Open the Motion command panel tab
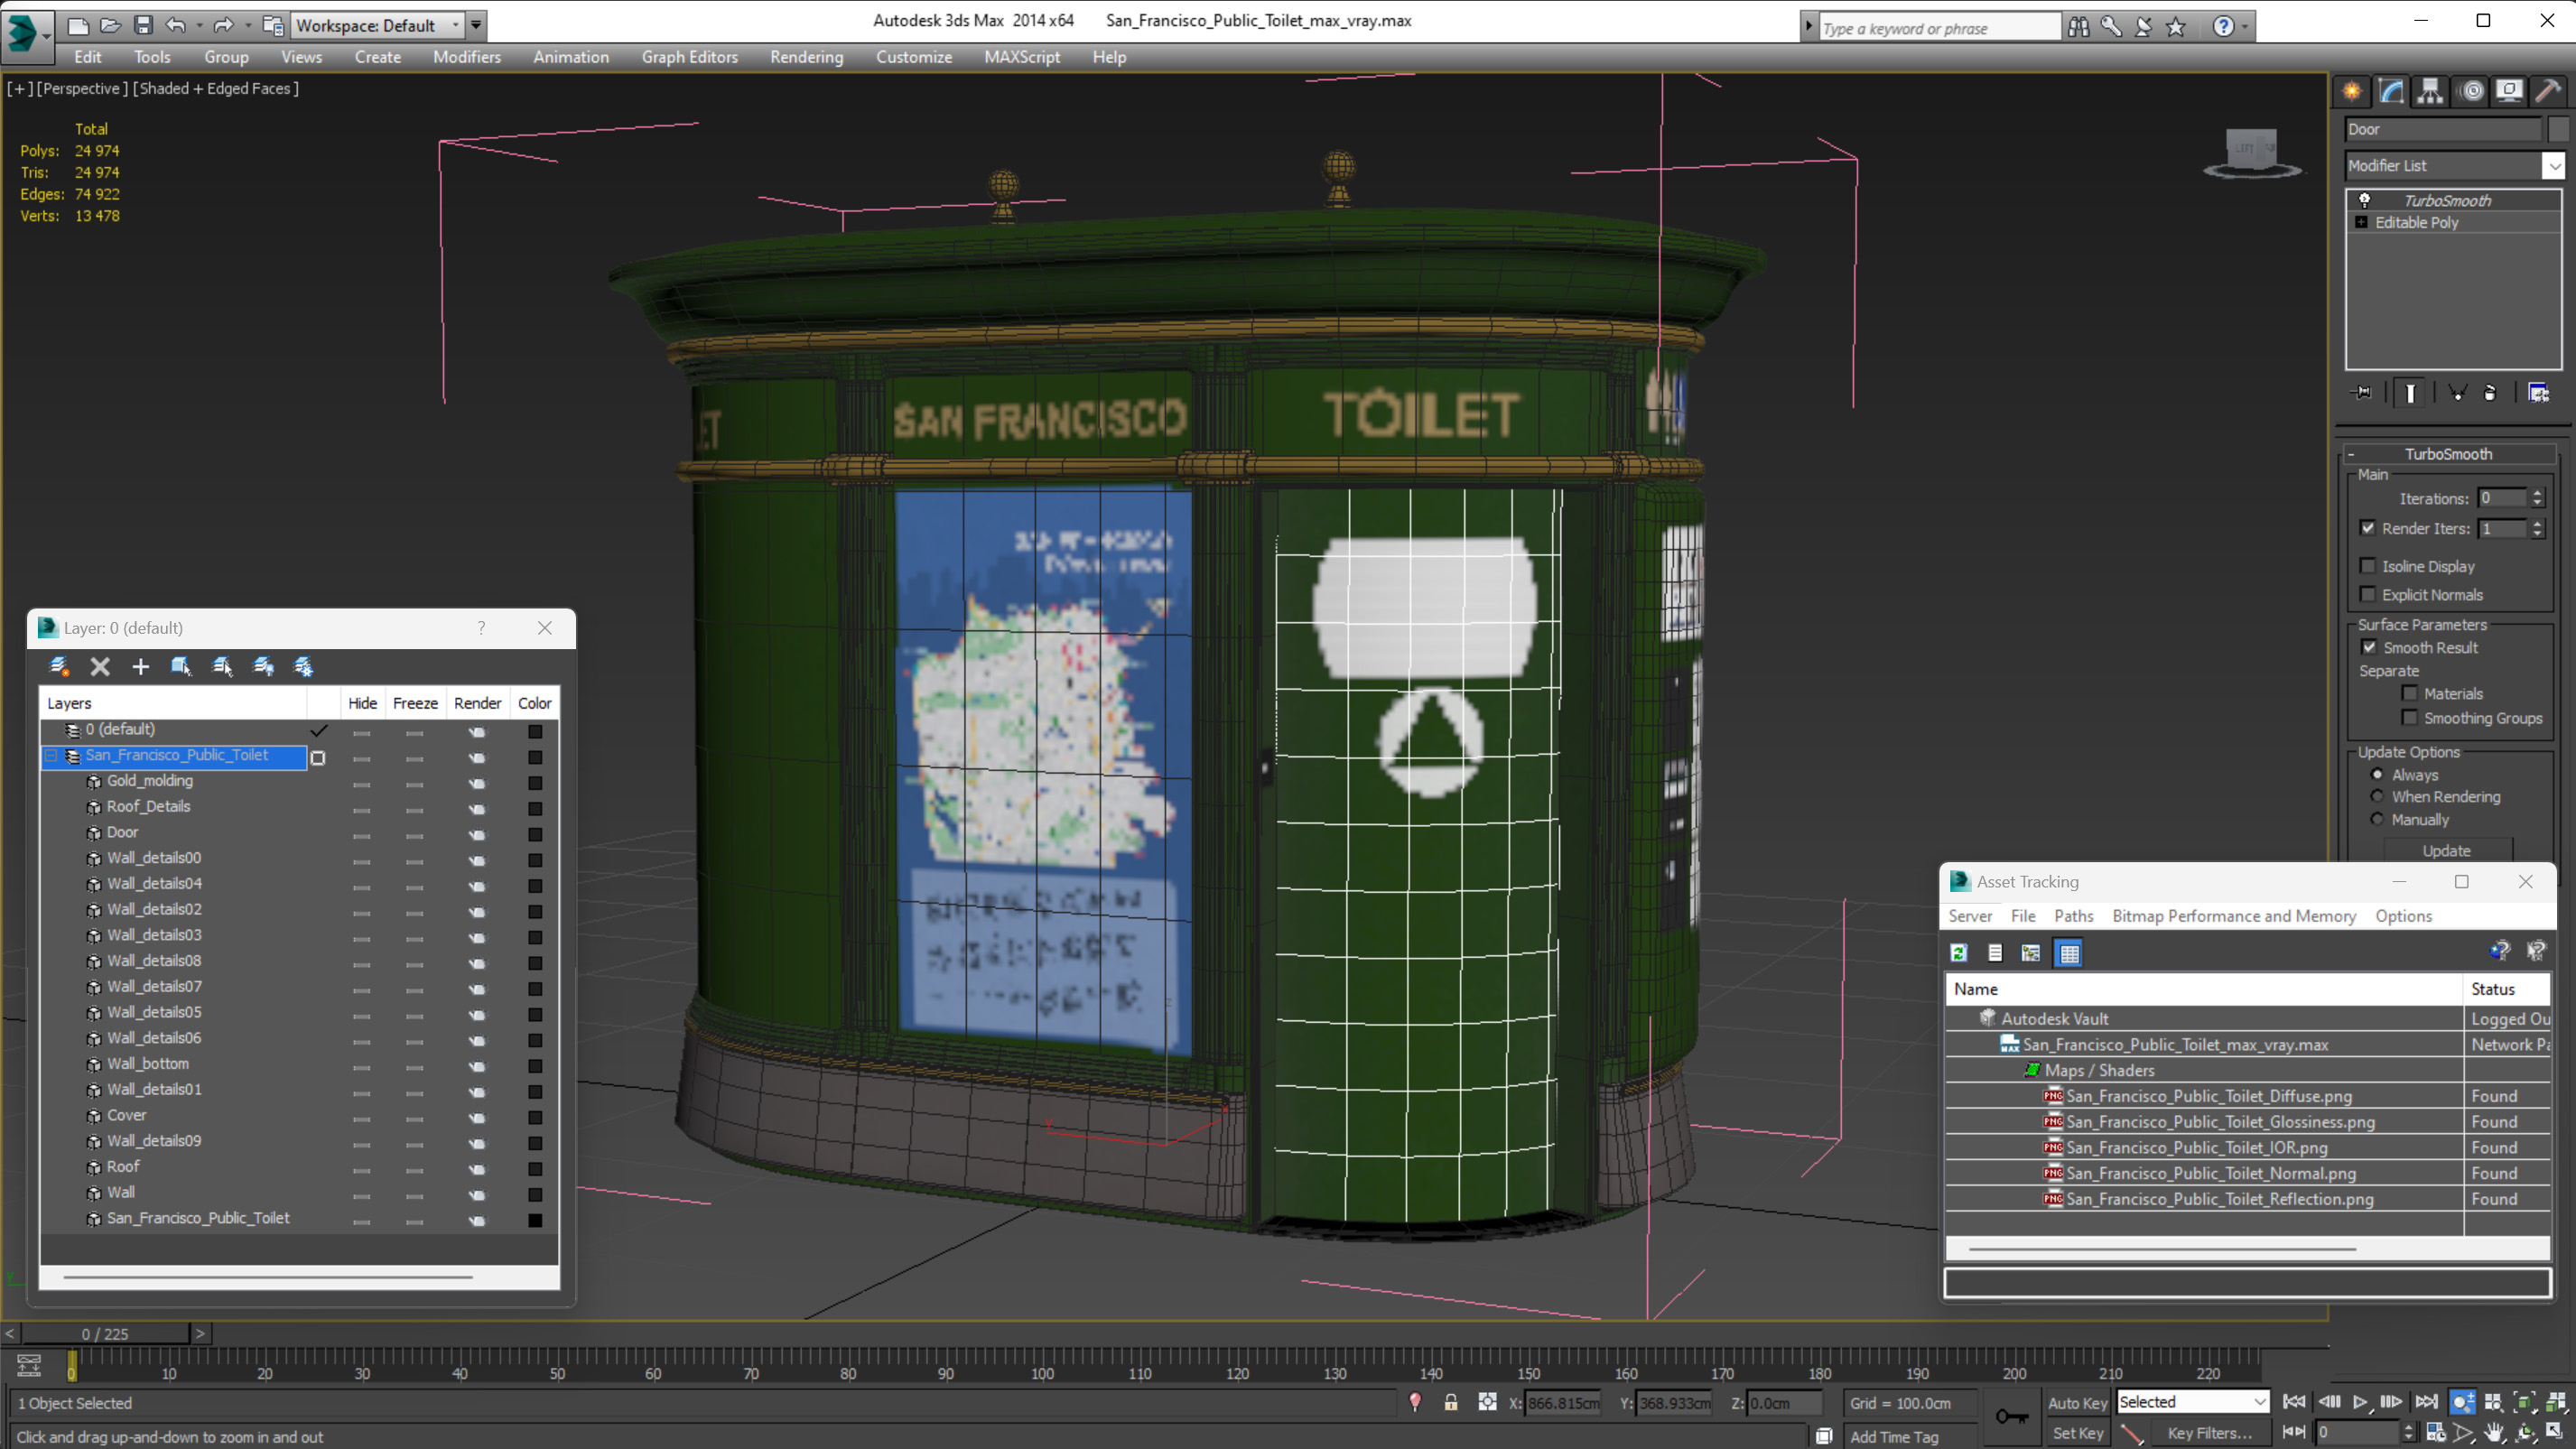 tap(2471, 92)
